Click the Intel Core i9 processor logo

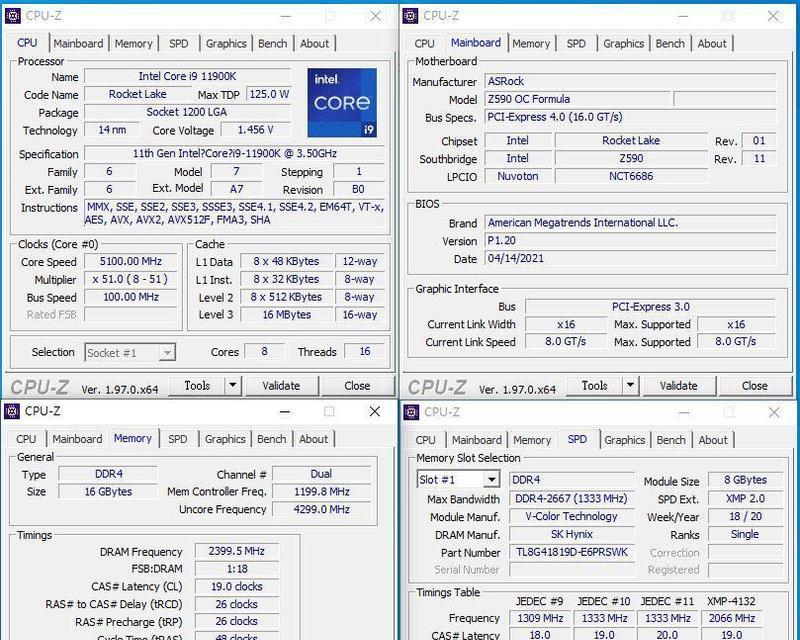click(x=342, y=103)
